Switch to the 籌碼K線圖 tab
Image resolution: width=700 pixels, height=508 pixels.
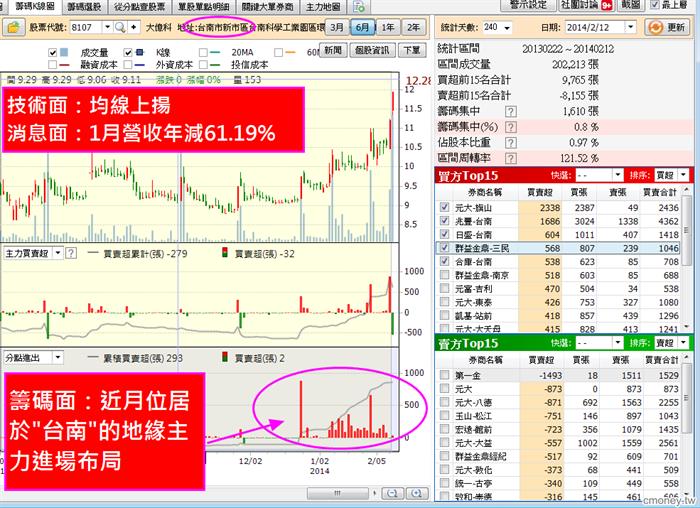pyautogui.click(x=33, y=6)
